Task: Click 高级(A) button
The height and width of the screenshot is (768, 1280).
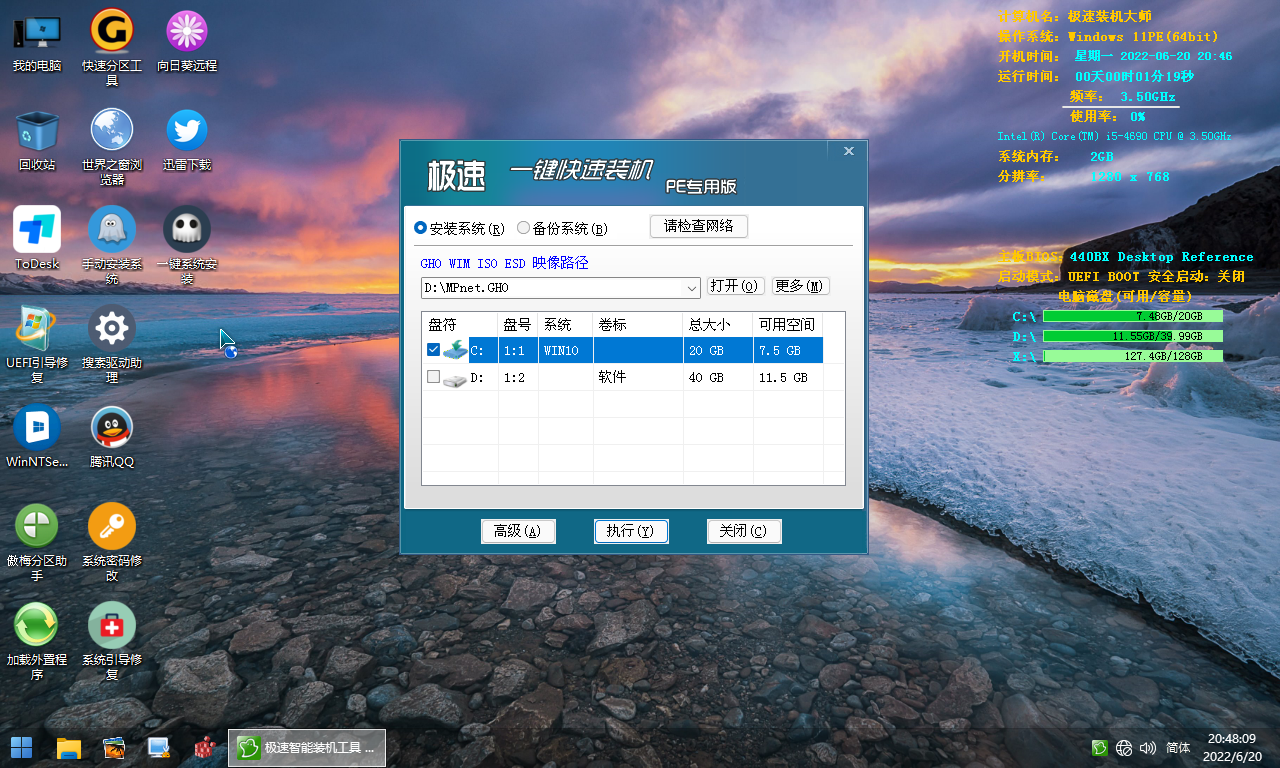Action: point(518,531)
